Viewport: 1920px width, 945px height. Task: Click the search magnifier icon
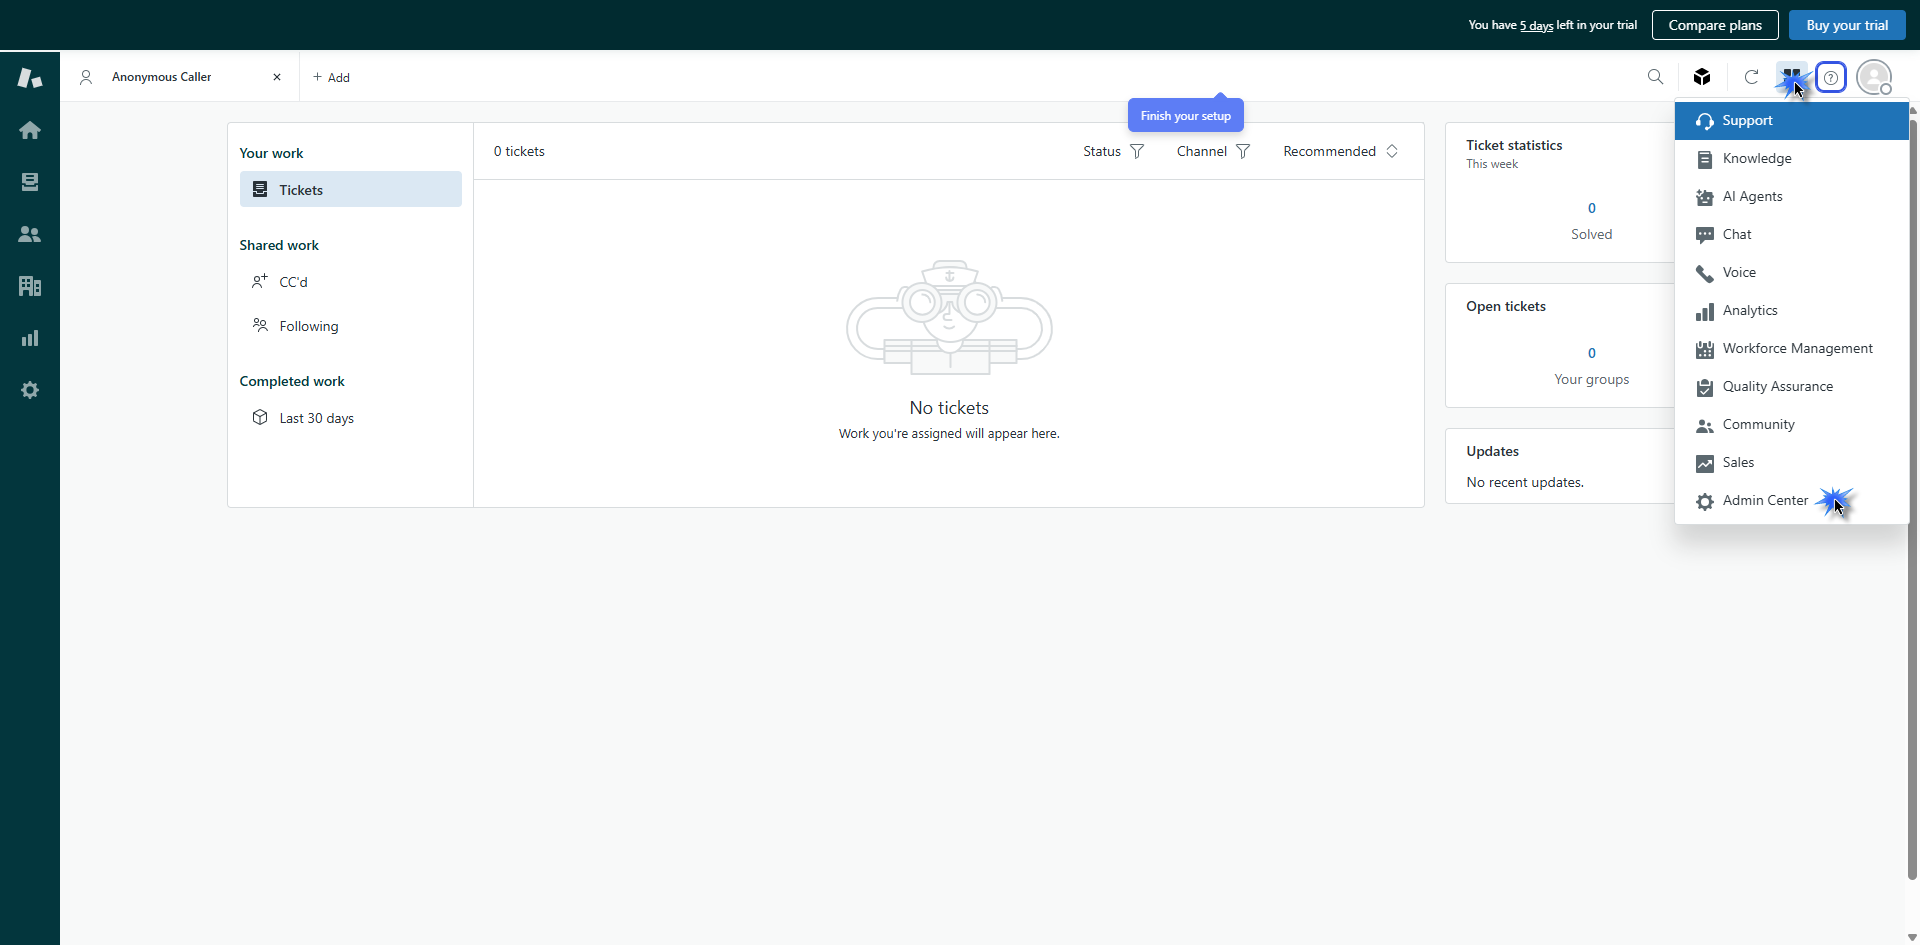click(1655, 77)
